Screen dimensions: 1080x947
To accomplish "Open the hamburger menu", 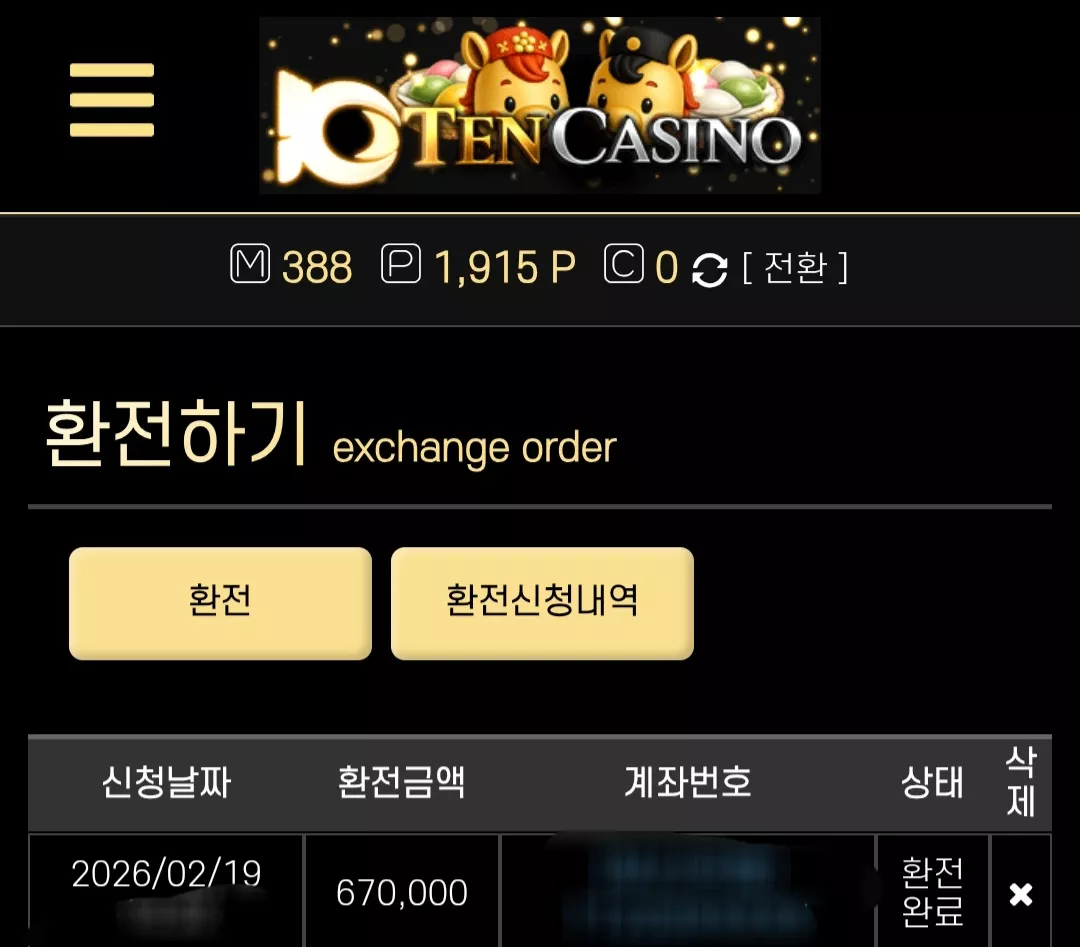I will coord(112,100).
